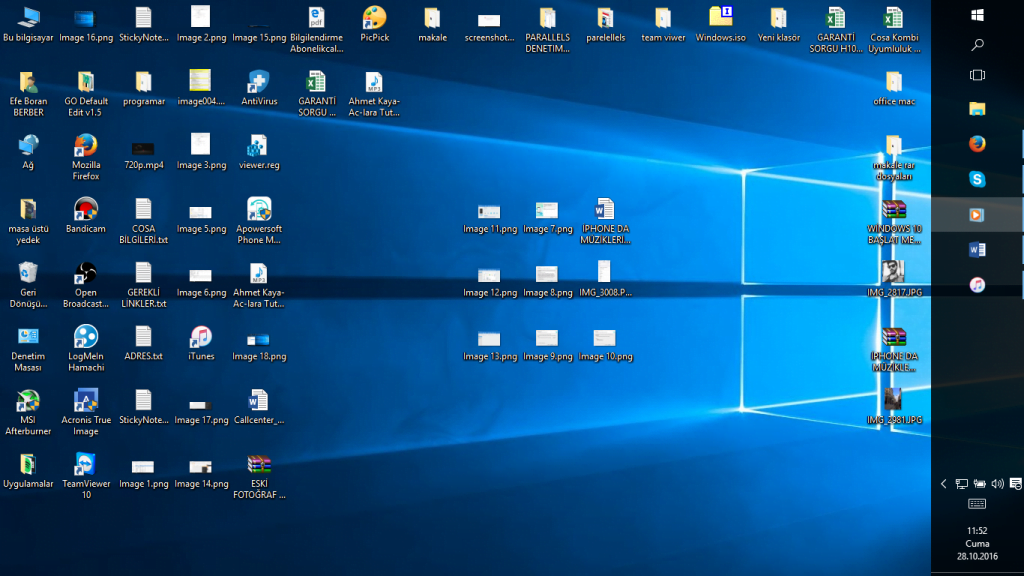Expand hidden system tray icons
The image size is (1024, 576).
coord(944,484)
